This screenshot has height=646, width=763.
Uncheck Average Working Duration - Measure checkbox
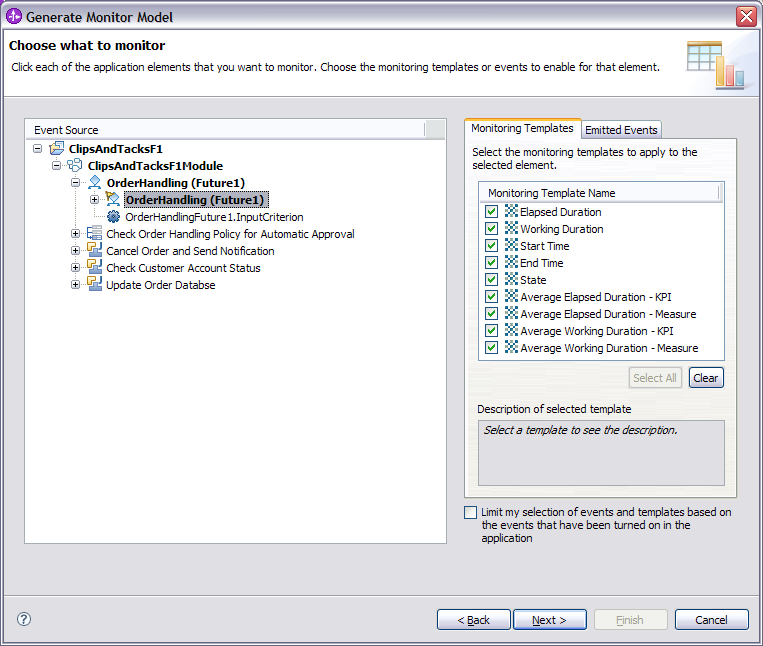coord(491,348)
